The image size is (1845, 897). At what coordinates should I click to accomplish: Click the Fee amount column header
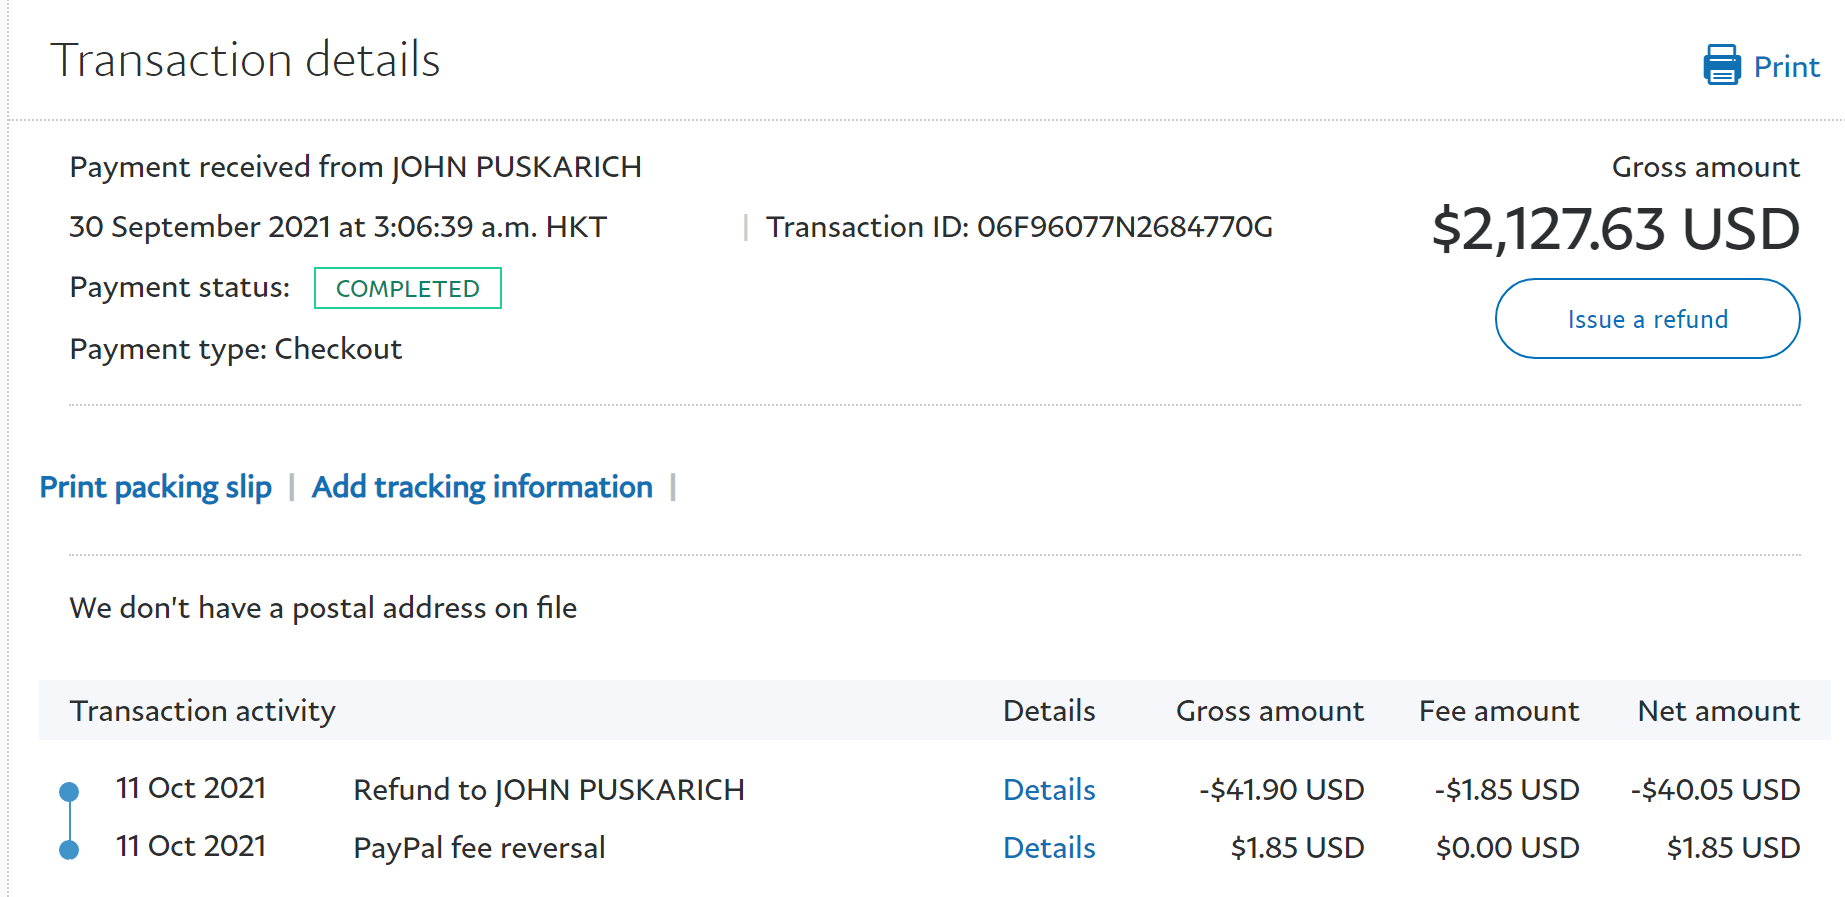click(1498, 711)
